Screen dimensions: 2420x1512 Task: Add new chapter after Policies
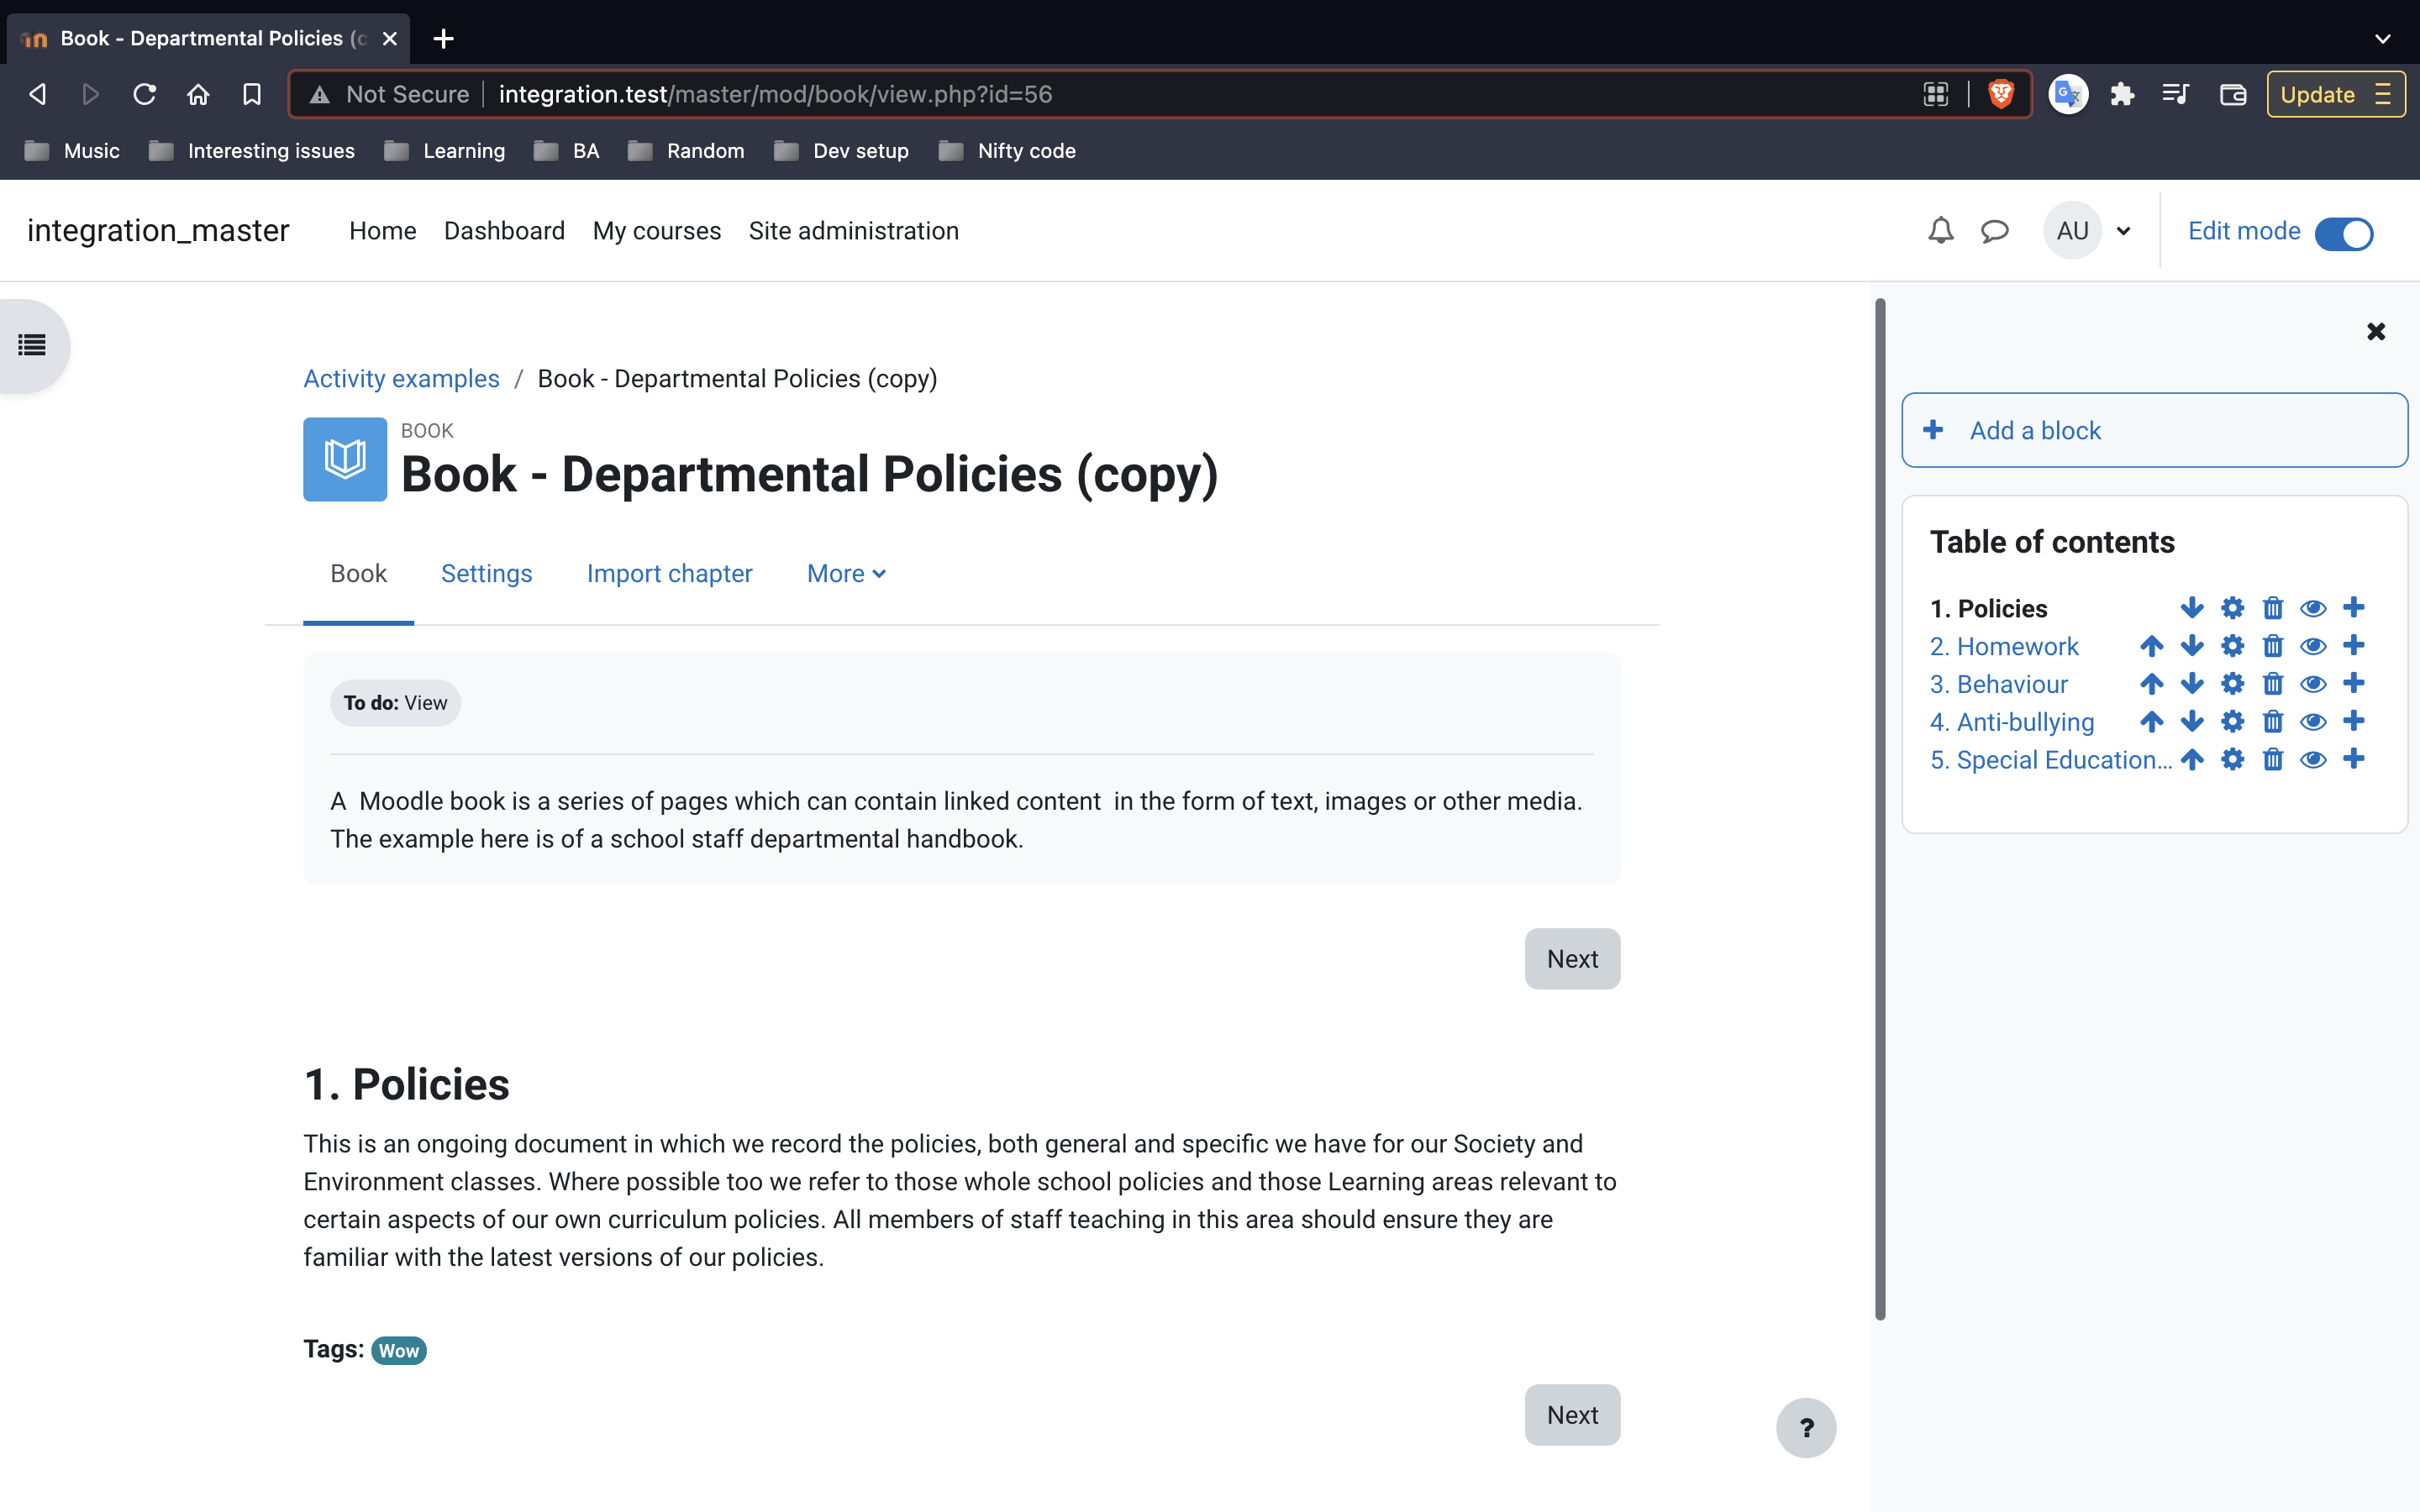(x=2354, y=608)
